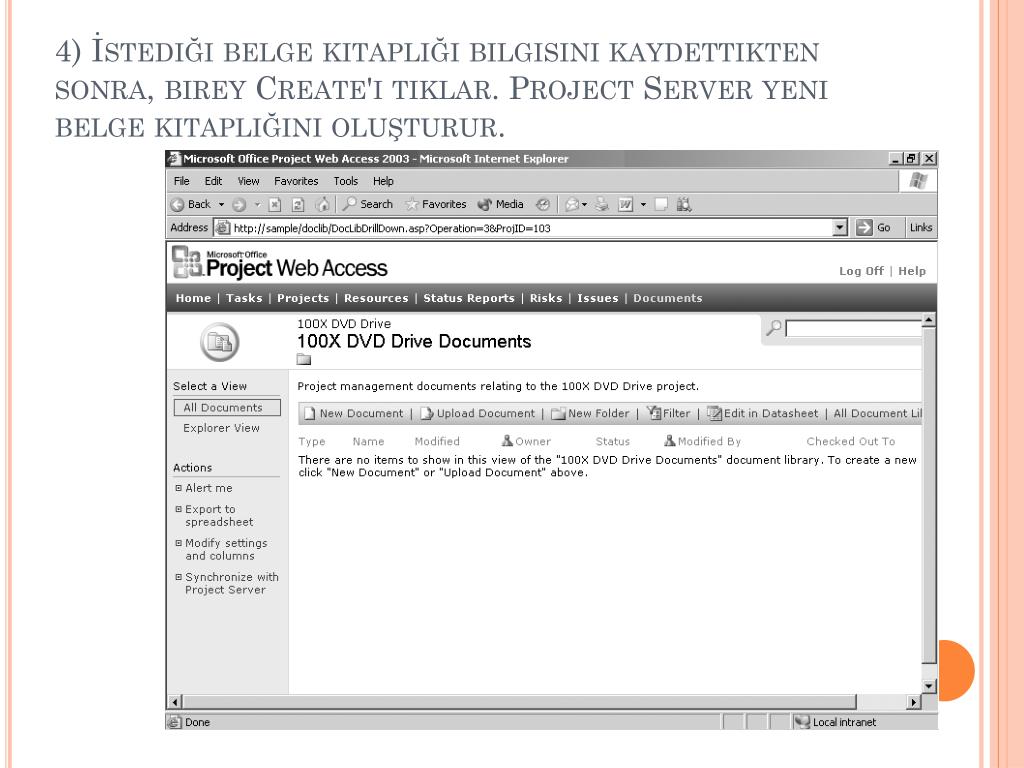Screen dimensions: 1024x768
Task: Click the Edit with Word icon
Action: click(x=626, y=205)
